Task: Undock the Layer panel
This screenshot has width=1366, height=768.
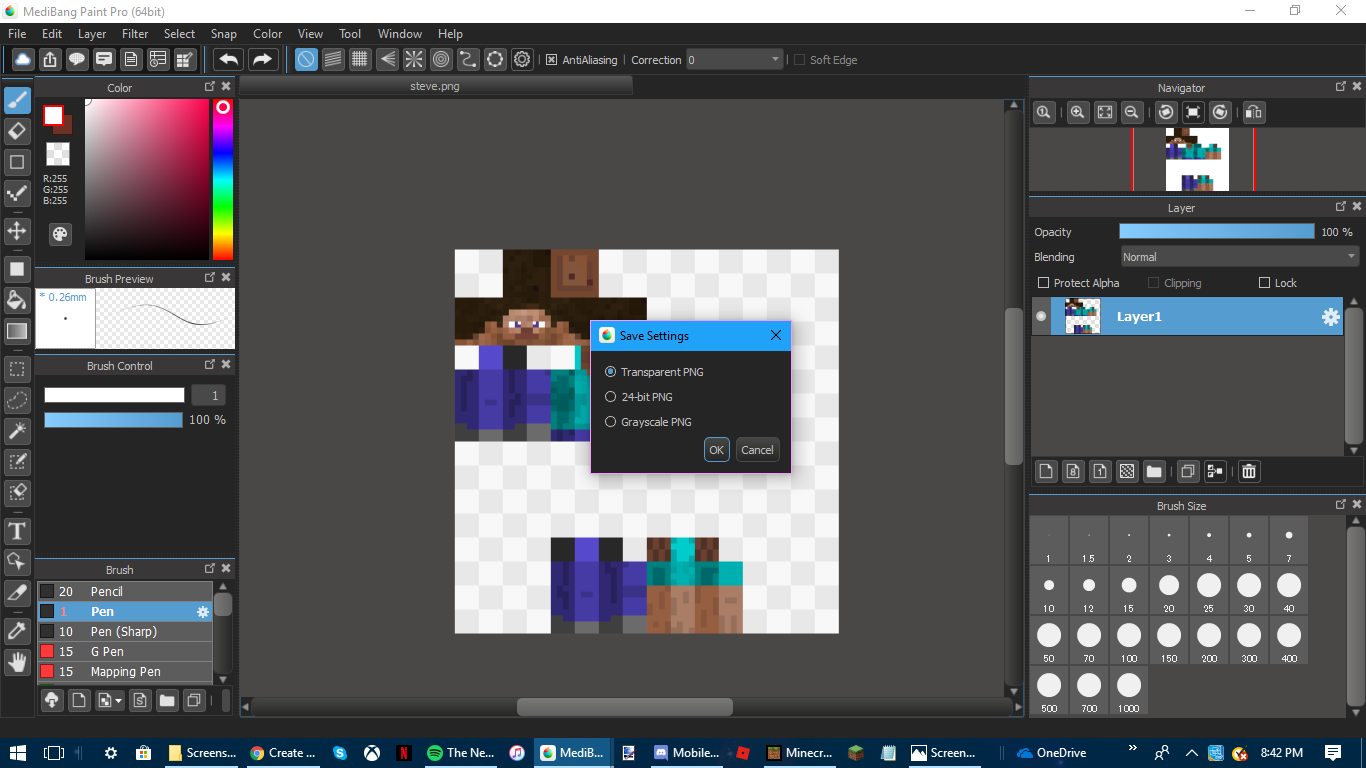Action: click(x=1340, y=207)
